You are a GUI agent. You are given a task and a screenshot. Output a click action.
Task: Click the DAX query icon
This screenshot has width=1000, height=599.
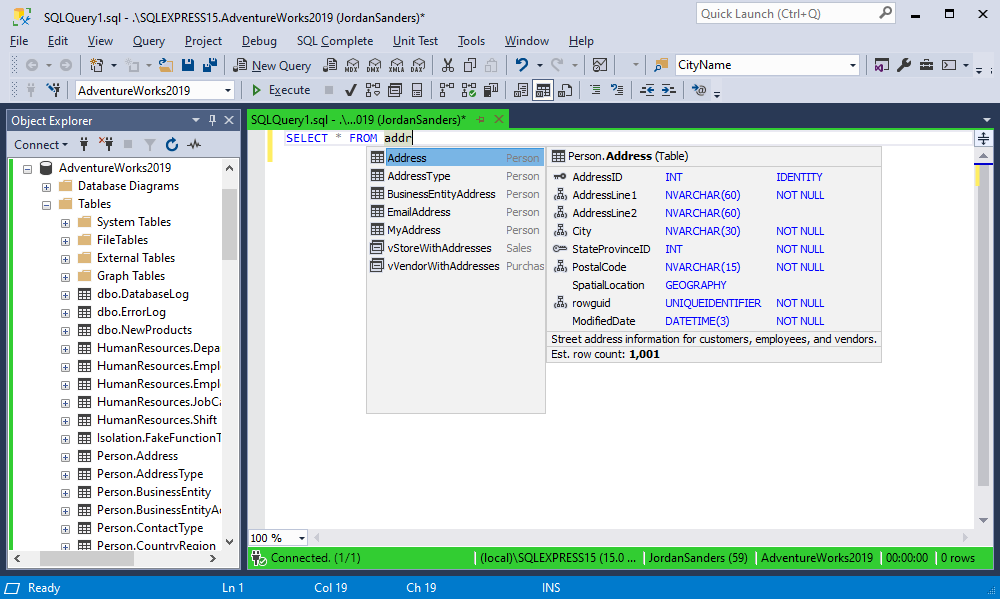418,65
